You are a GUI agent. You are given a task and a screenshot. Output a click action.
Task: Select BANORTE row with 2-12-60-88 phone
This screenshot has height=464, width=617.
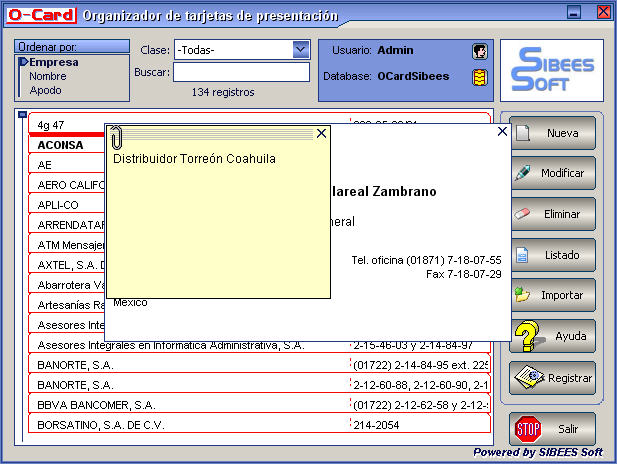coord(260,385)
